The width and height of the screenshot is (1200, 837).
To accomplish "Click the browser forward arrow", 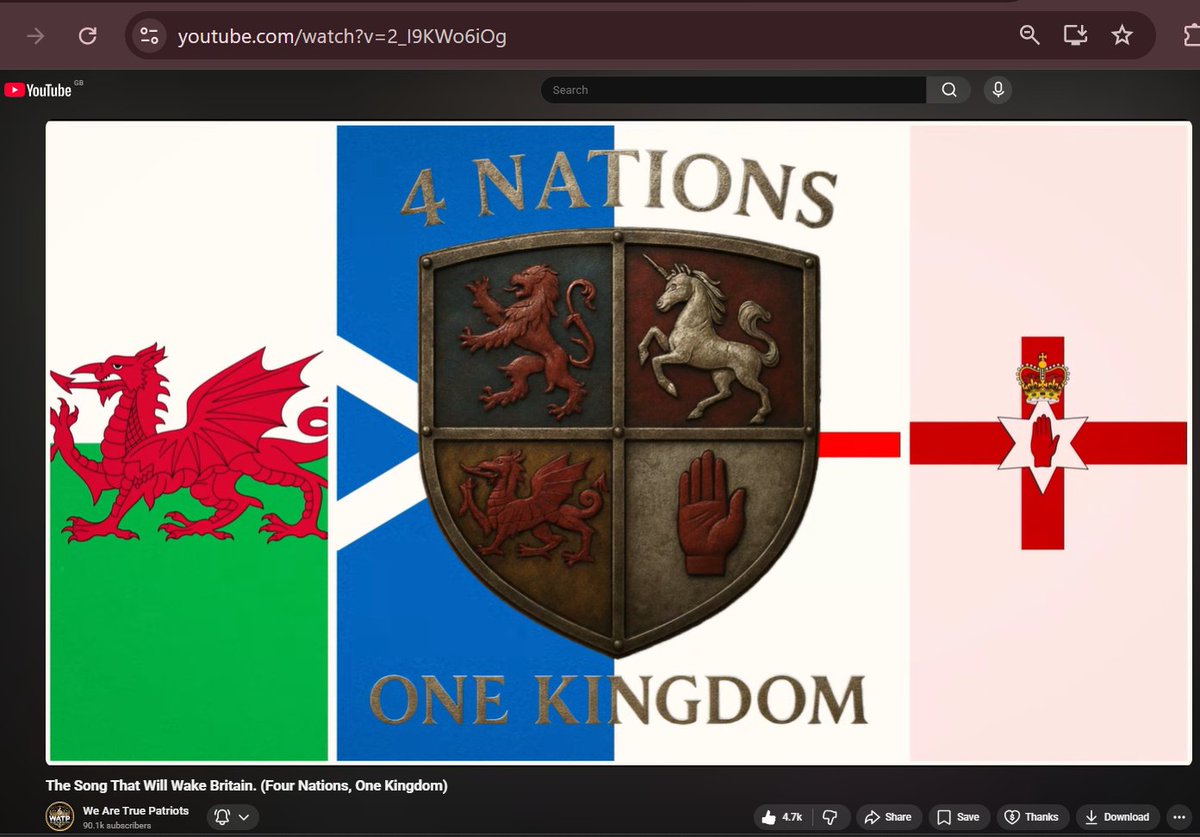I will (35, 36).
